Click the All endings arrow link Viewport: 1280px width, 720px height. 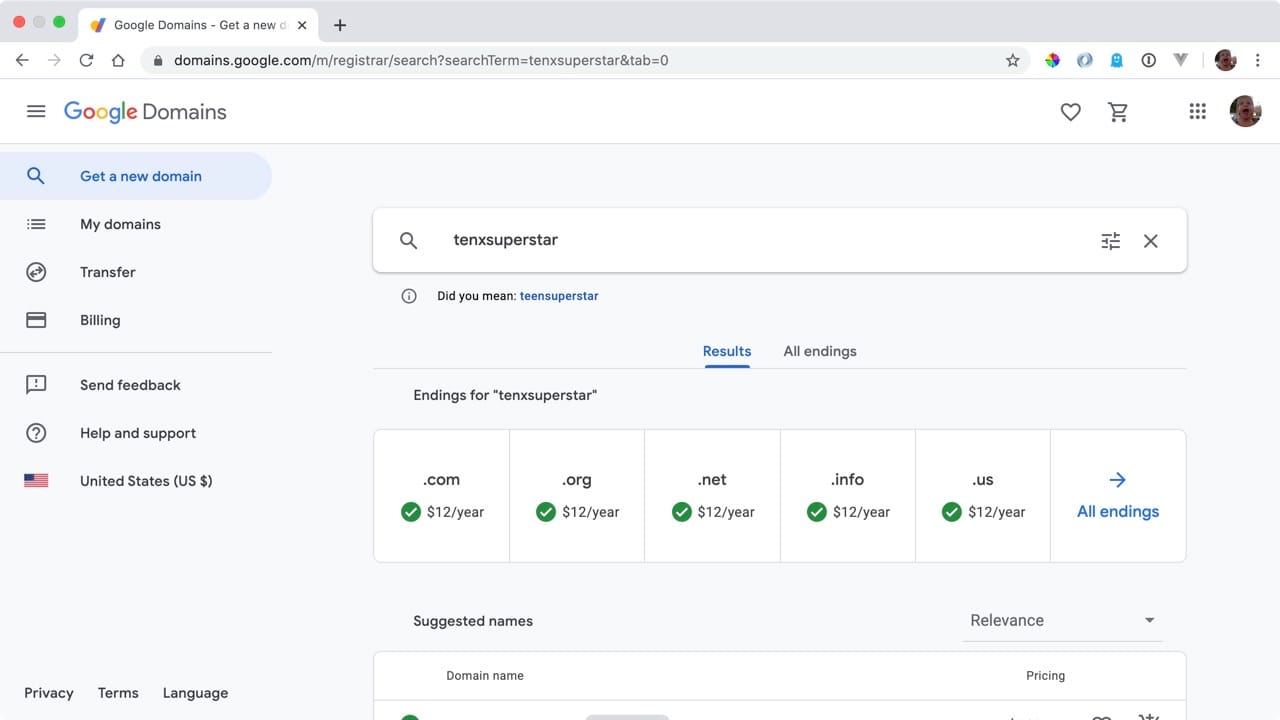tap(1118, 496)
